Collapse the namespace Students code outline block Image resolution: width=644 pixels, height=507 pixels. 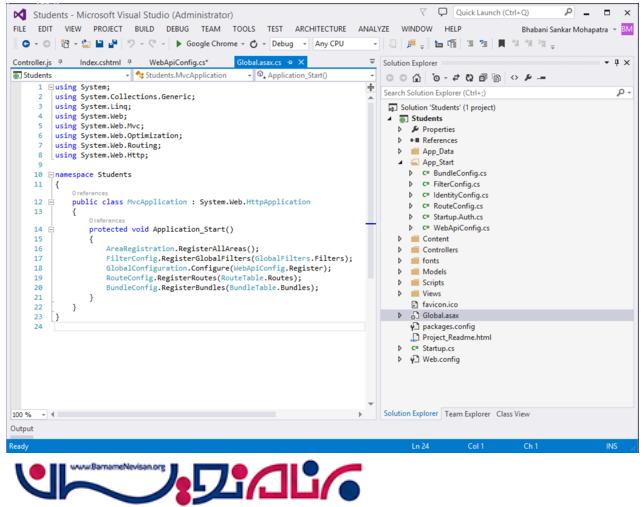50,174
